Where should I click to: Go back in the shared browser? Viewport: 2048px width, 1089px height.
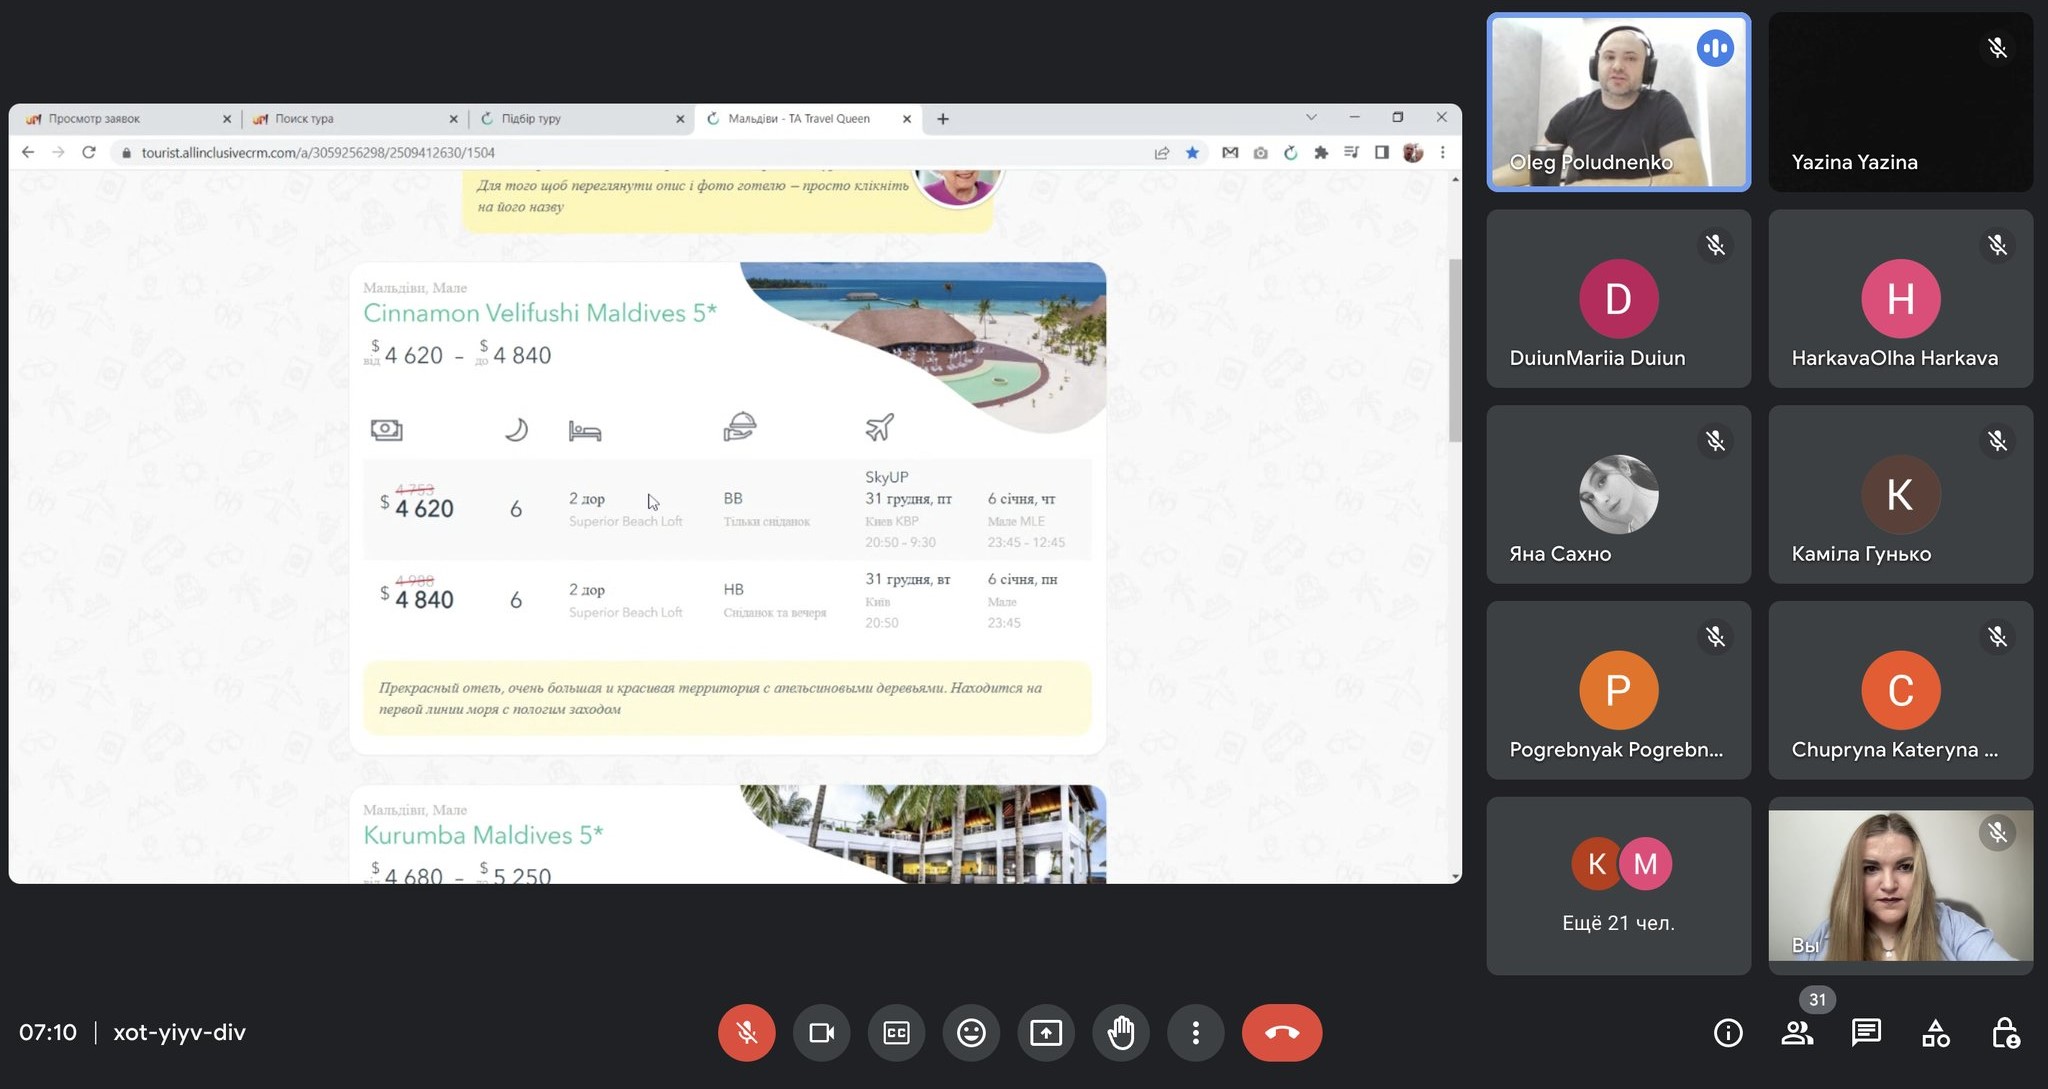click(28, 152)
